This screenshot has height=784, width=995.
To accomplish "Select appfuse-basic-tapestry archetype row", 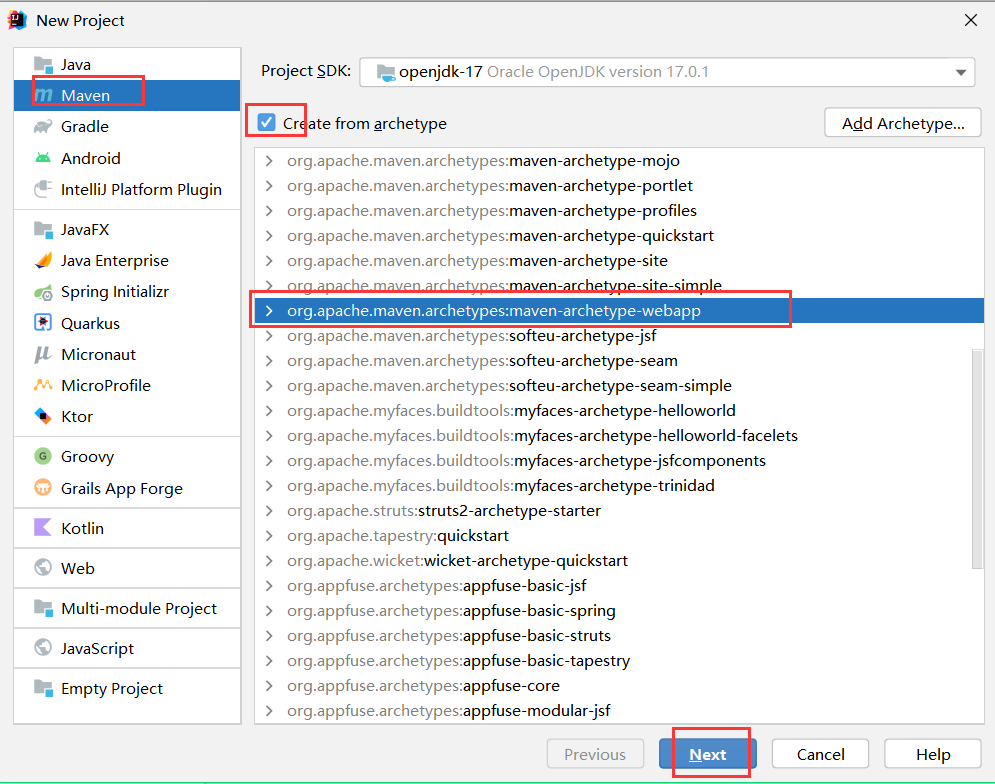I will pos(619,661).
